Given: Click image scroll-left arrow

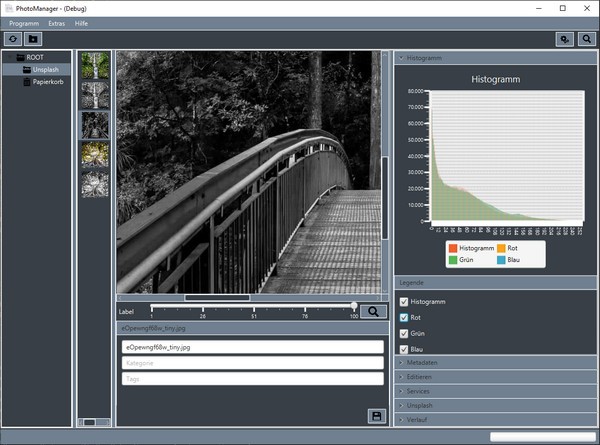Looking at the screenshot, I should point(120,297).
